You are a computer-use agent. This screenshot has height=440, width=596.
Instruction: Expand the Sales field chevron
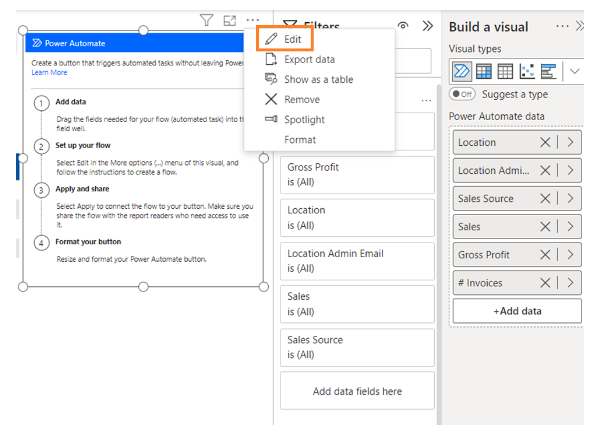(570, 227)
